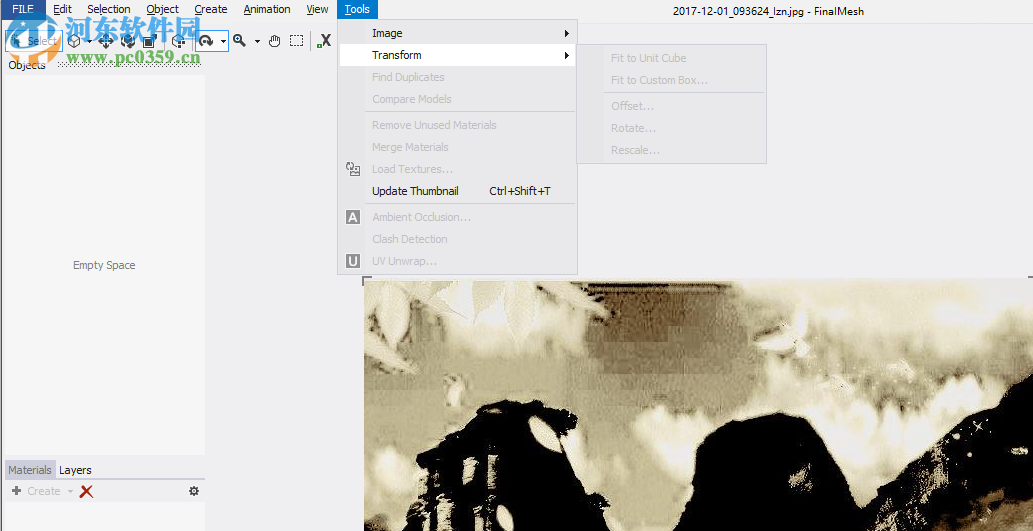
Task: Open the orbit tool dropdown arrow
Action: [x=223, y=41]
